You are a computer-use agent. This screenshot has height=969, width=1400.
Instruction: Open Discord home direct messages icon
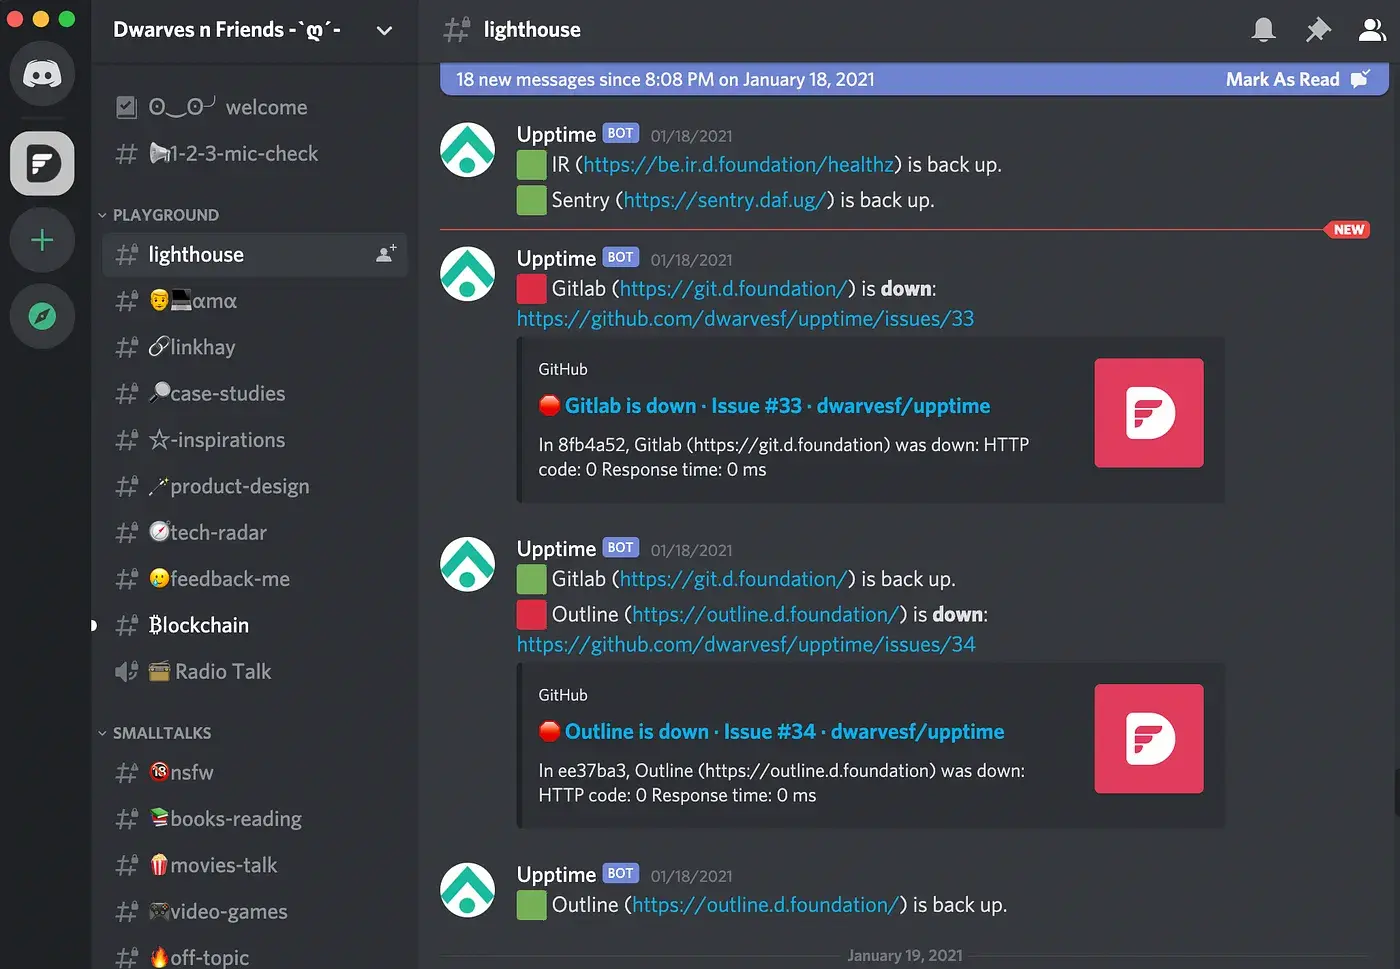click(42, 74)
